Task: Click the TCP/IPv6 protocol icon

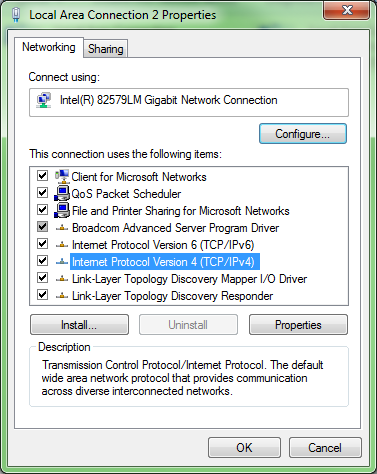Action: click(x=62, y=245)
